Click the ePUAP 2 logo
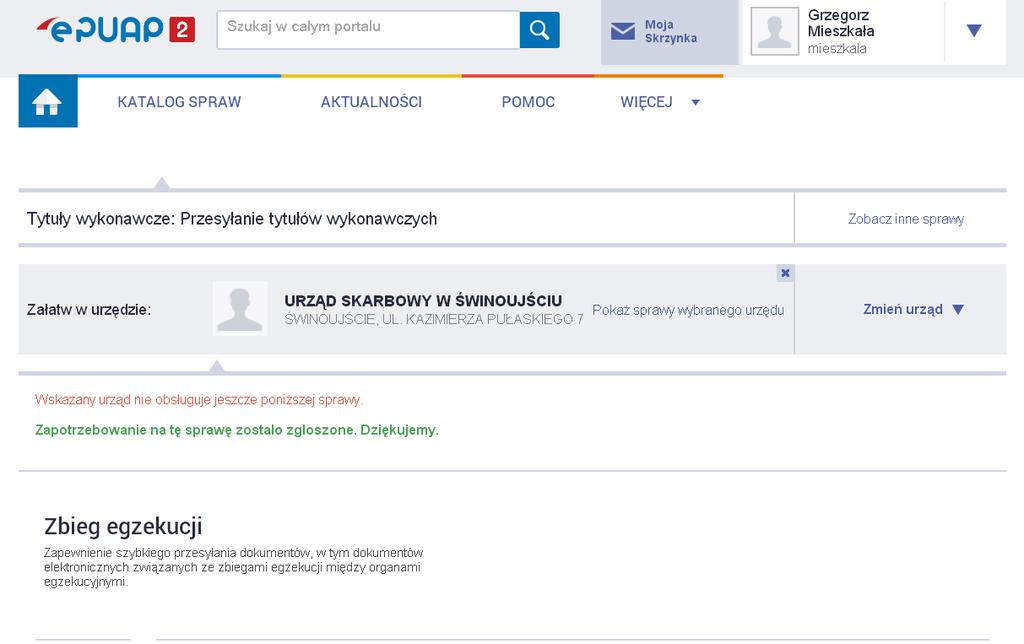 click(x=116, y=29)
